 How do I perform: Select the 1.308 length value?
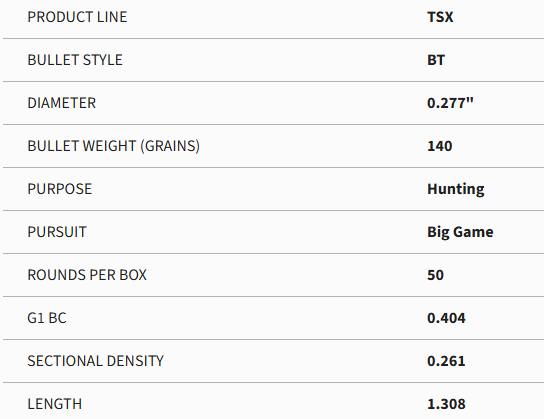click(x=446, y=404)
